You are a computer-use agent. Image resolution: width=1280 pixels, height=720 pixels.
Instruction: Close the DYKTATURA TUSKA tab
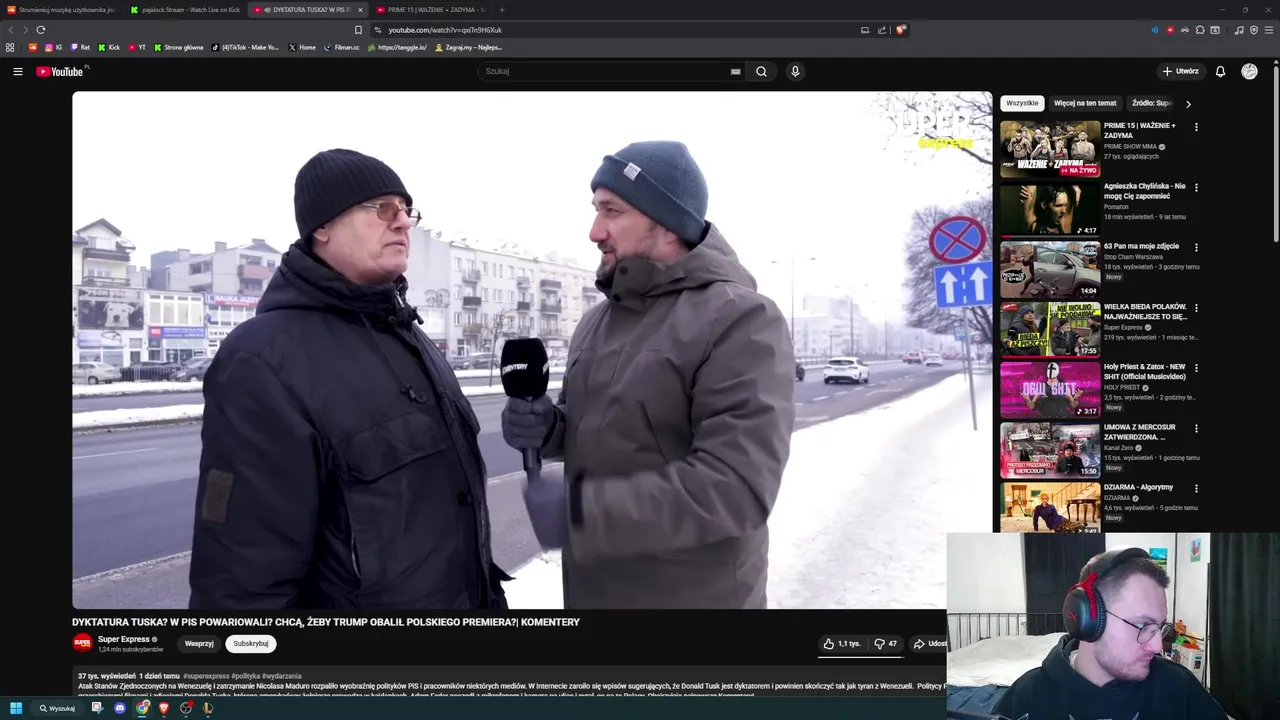(x=360, y=10)
